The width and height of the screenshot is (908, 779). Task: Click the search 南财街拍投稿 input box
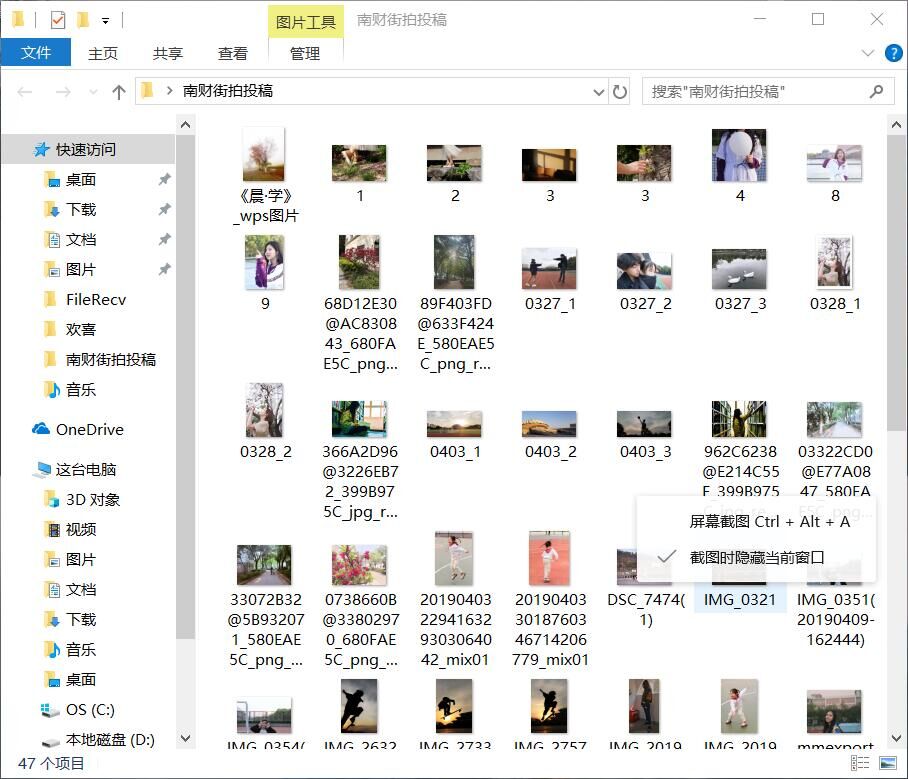click(x=755, y=91)
